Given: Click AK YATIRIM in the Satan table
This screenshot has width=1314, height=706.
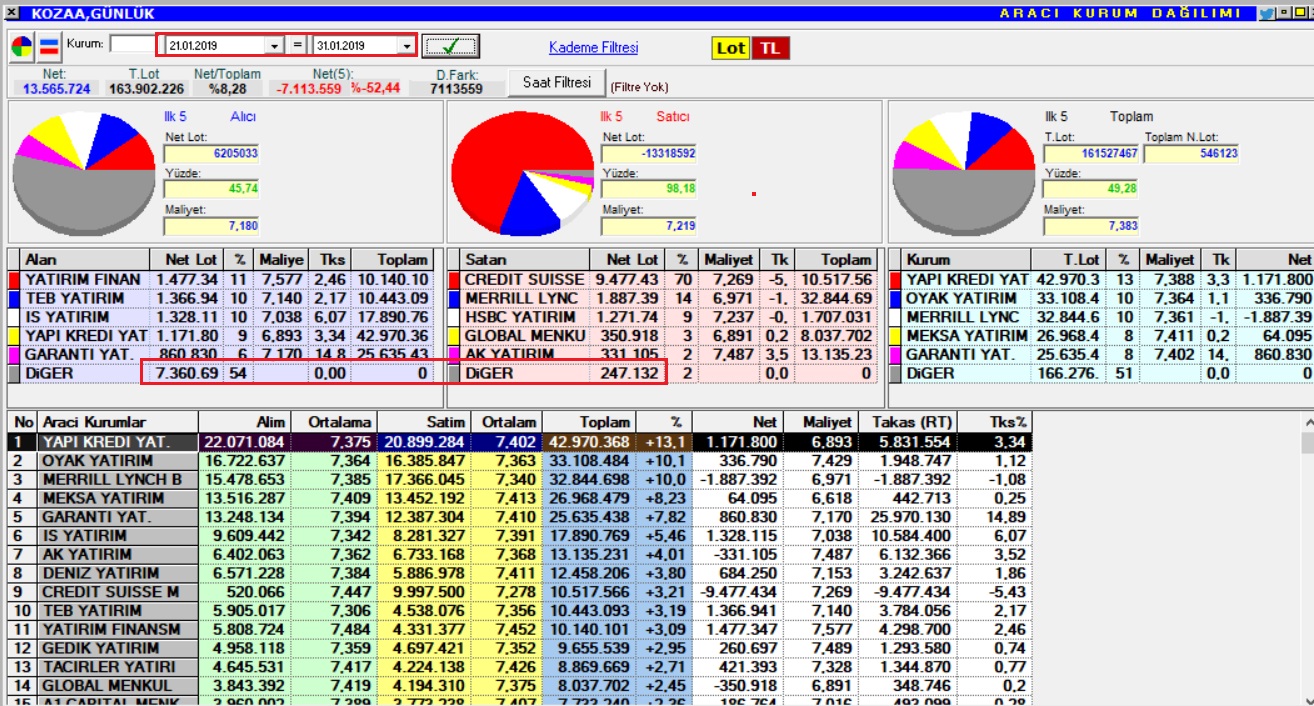Looking at the screenshot, I should 510,354.
